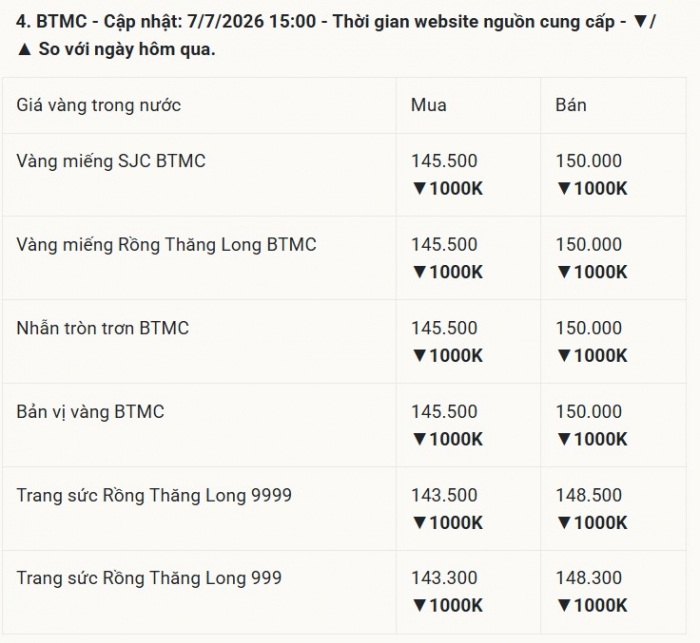Select 'Trang sức Rồng Thăng Long 9999' label
The height and width of the screenshot is (643, 700).
(154, 495)
